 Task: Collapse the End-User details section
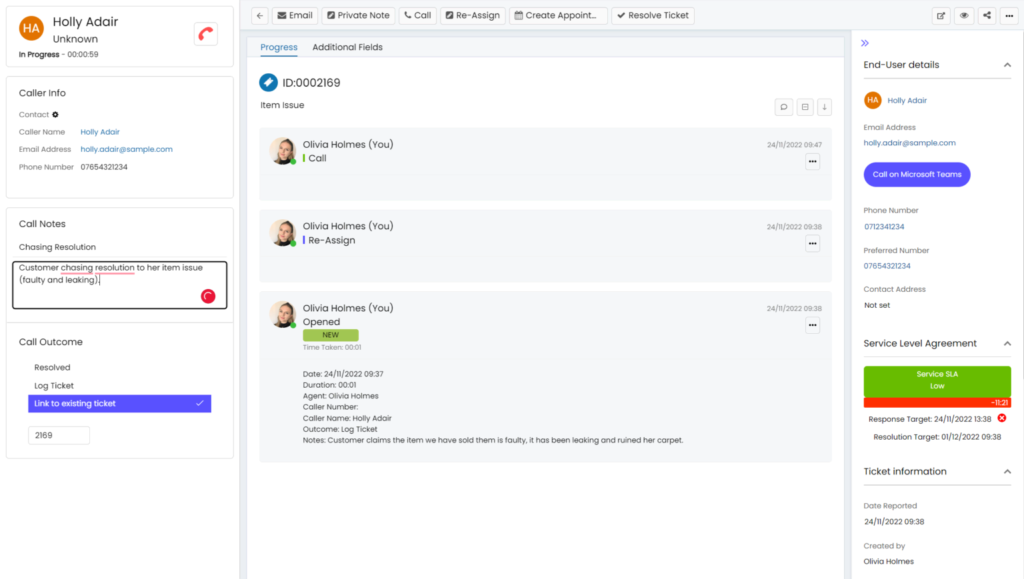[1006, 65]
